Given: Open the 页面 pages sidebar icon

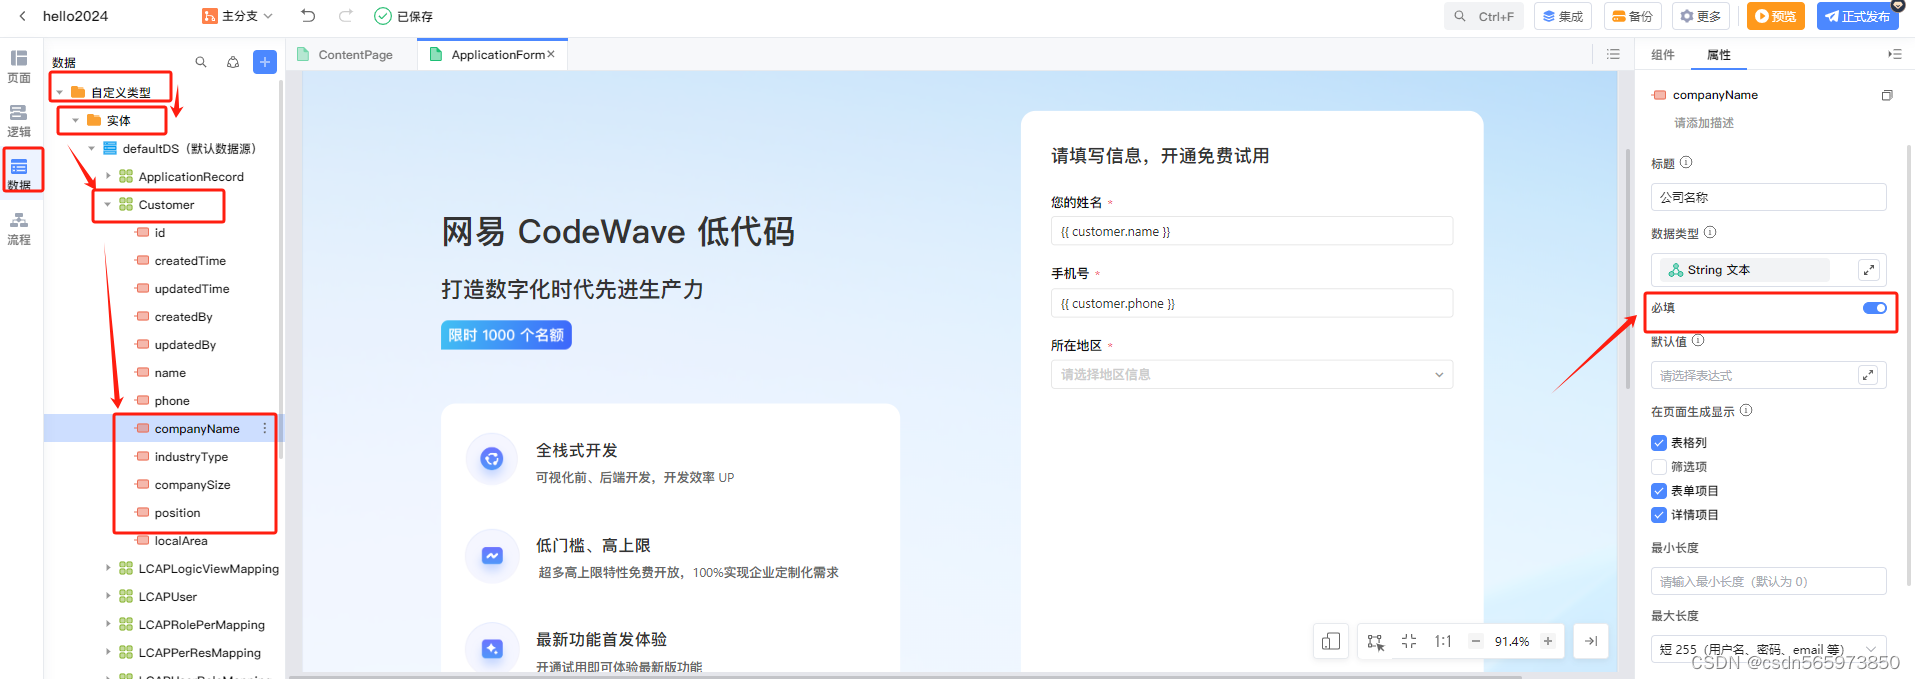Looking at the screenshot, I should (19, 66).
